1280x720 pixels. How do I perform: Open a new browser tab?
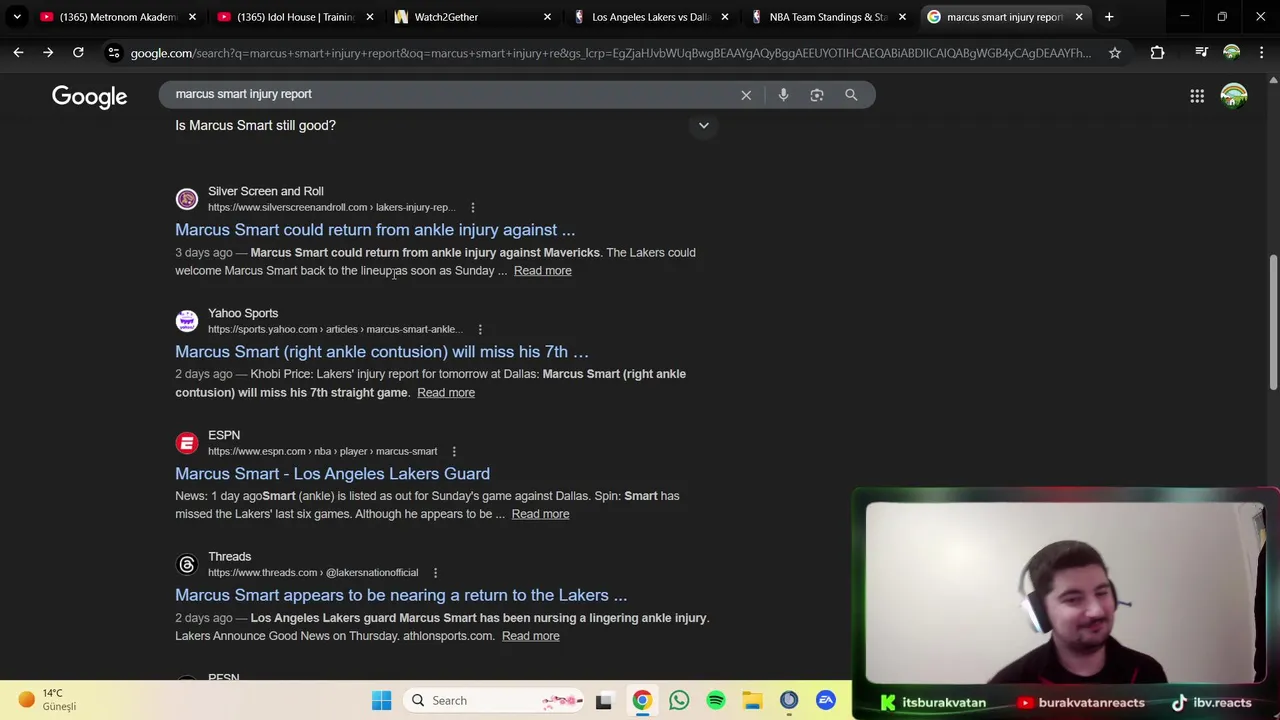coord(1109,17)
